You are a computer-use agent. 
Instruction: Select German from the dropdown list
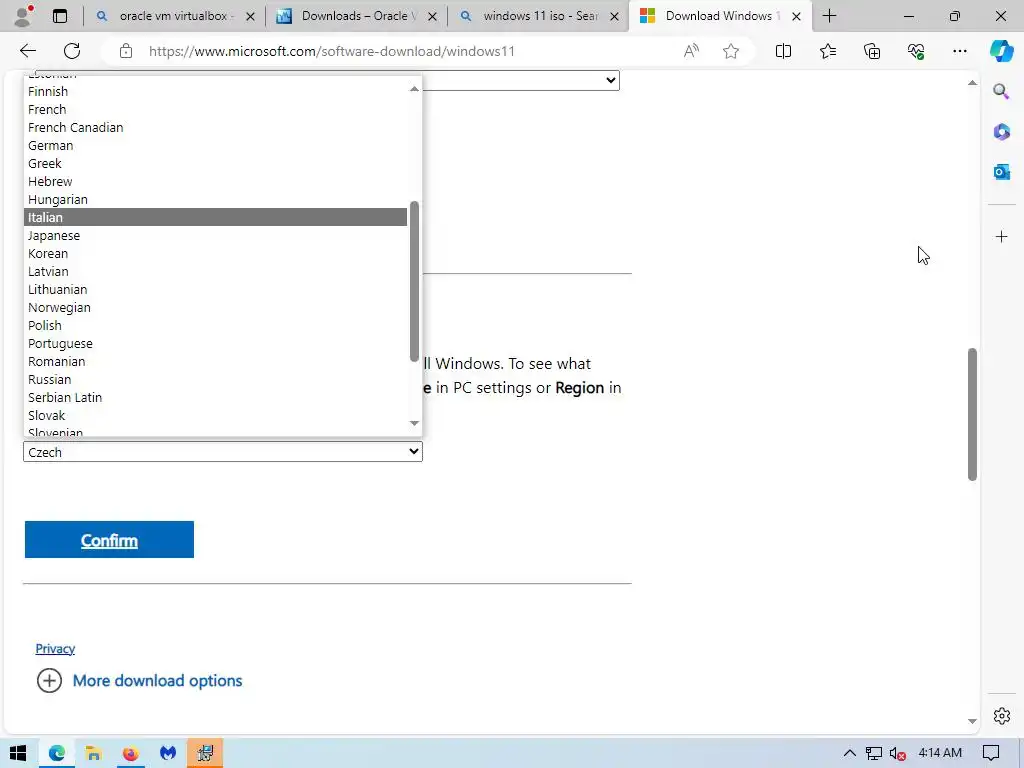(216, 146)
